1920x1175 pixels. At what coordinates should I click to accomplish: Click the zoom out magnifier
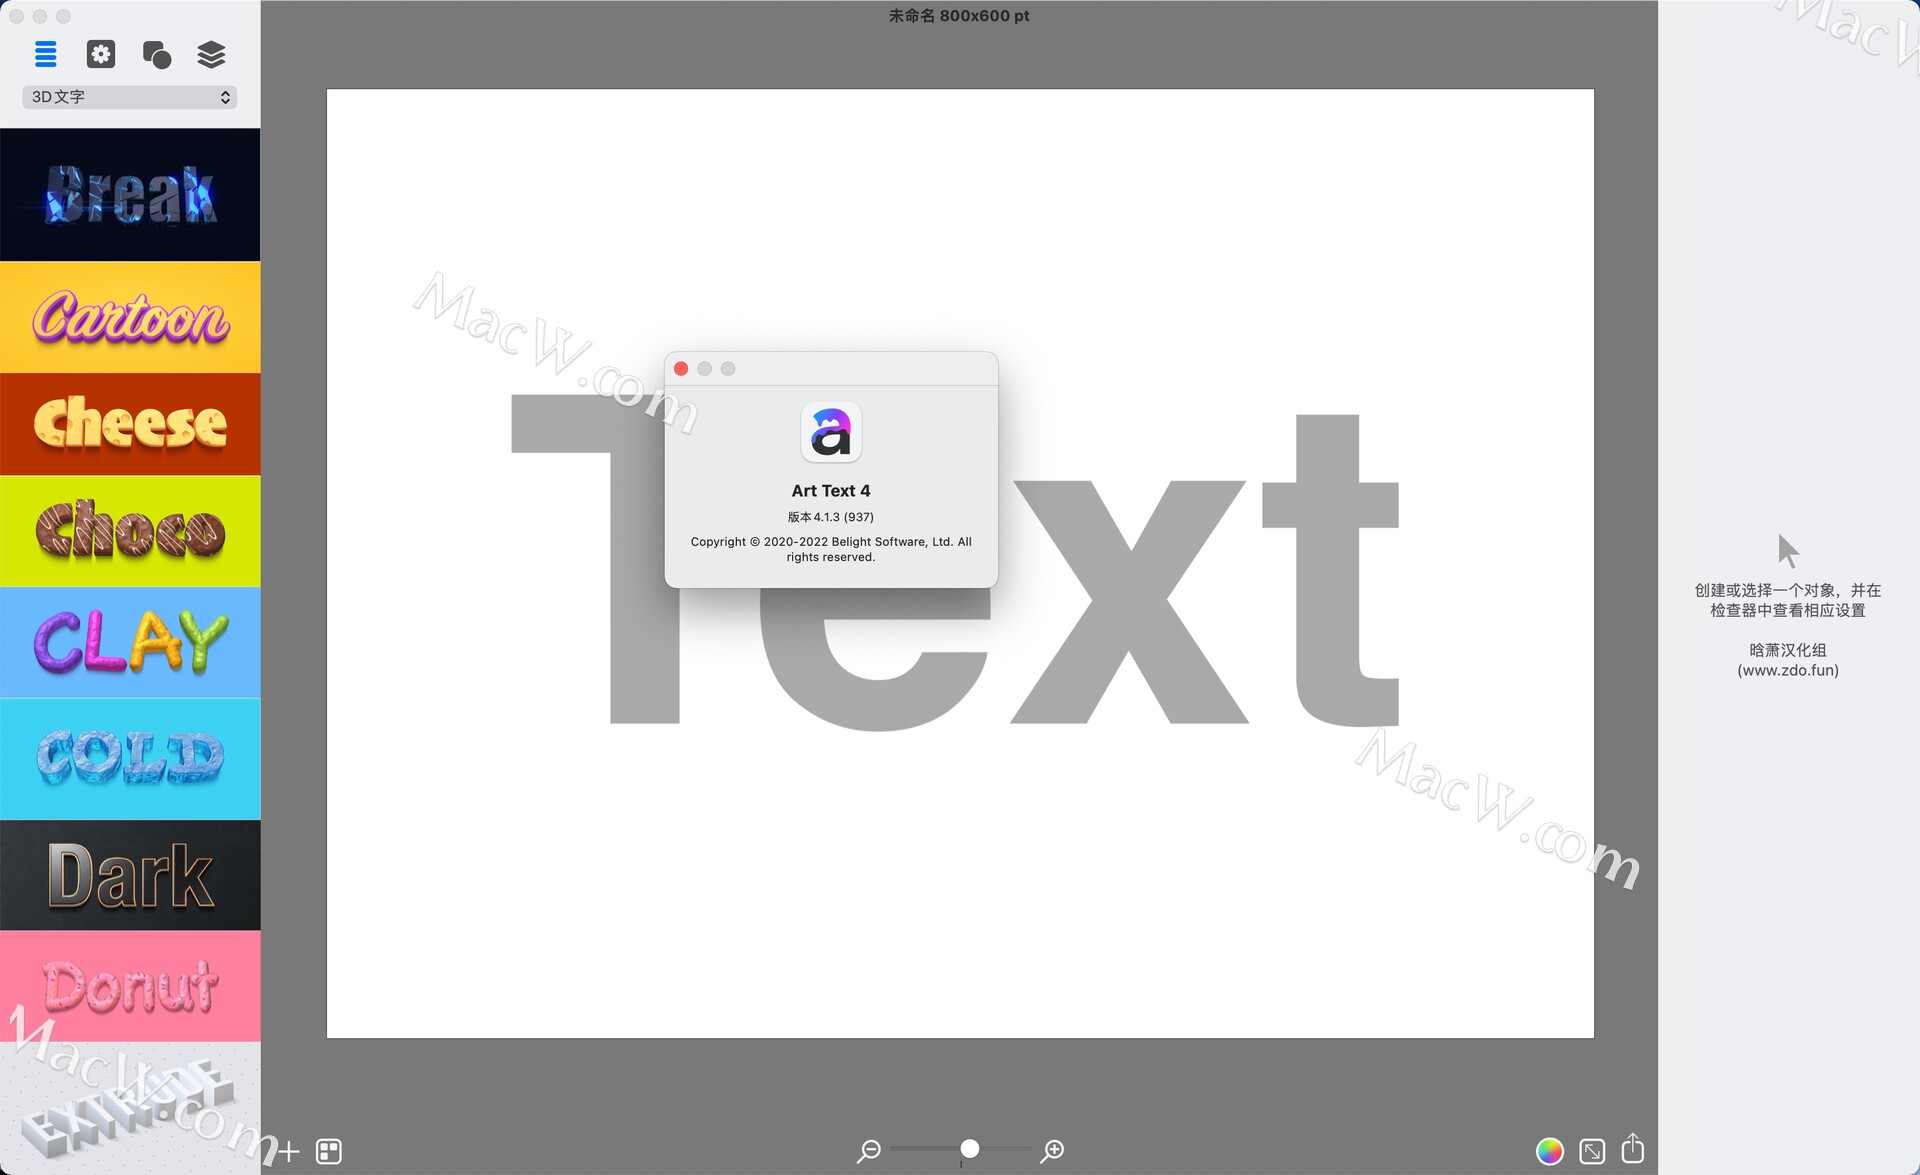pyautogui.click(x=869, y=1151)
